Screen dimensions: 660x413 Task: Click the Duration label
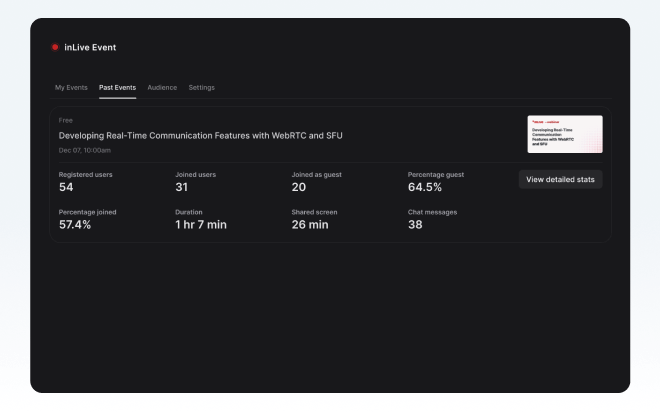(x=189, y=212)
